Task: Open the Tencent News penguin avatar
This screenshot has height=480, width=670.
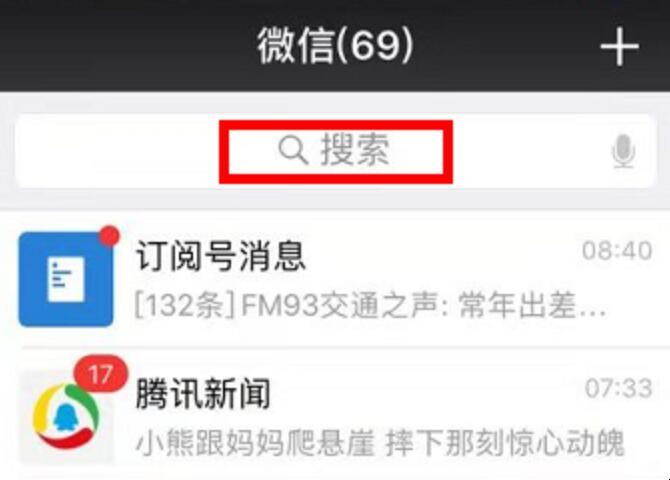Action: pyautogui.click(x=66, y=417)
